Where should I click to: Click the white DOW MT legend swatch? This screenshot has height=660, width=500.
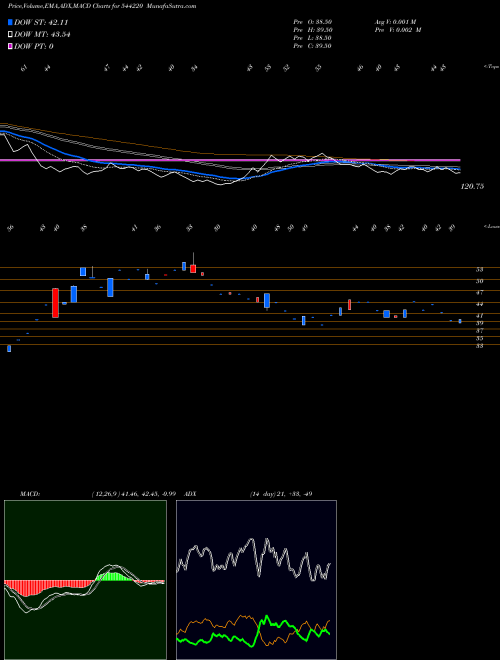click(11, 35)
